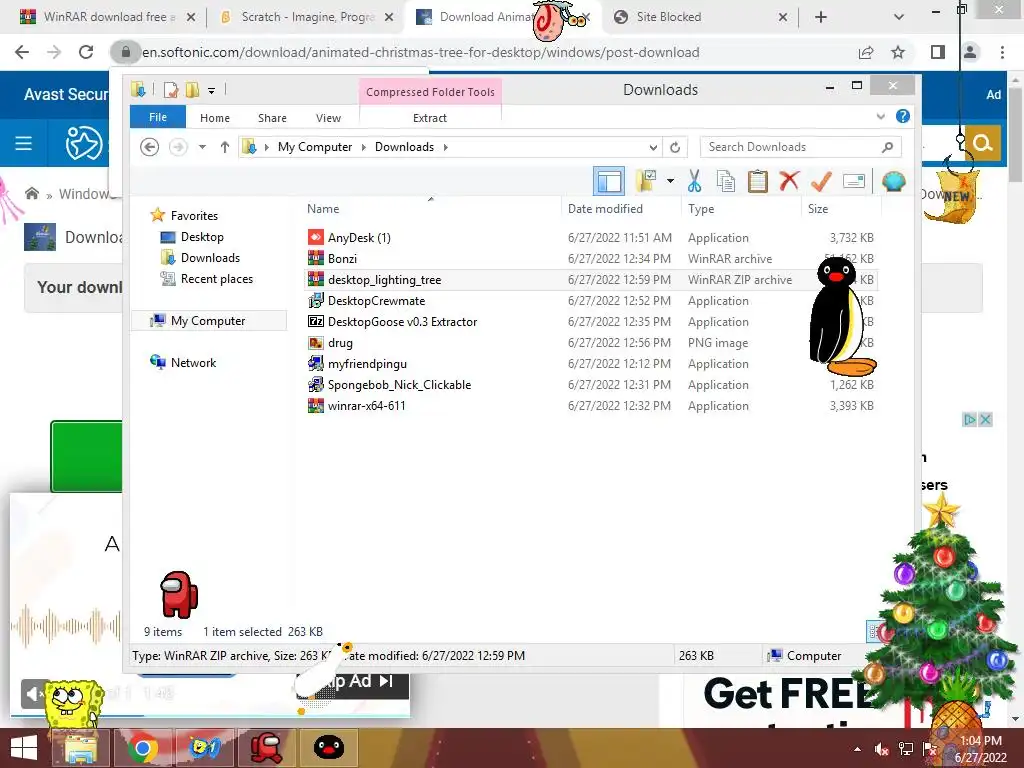Click the blue shell globe toolbar icon
This screenshot has width=1024, height=768.
pos(893,181)
